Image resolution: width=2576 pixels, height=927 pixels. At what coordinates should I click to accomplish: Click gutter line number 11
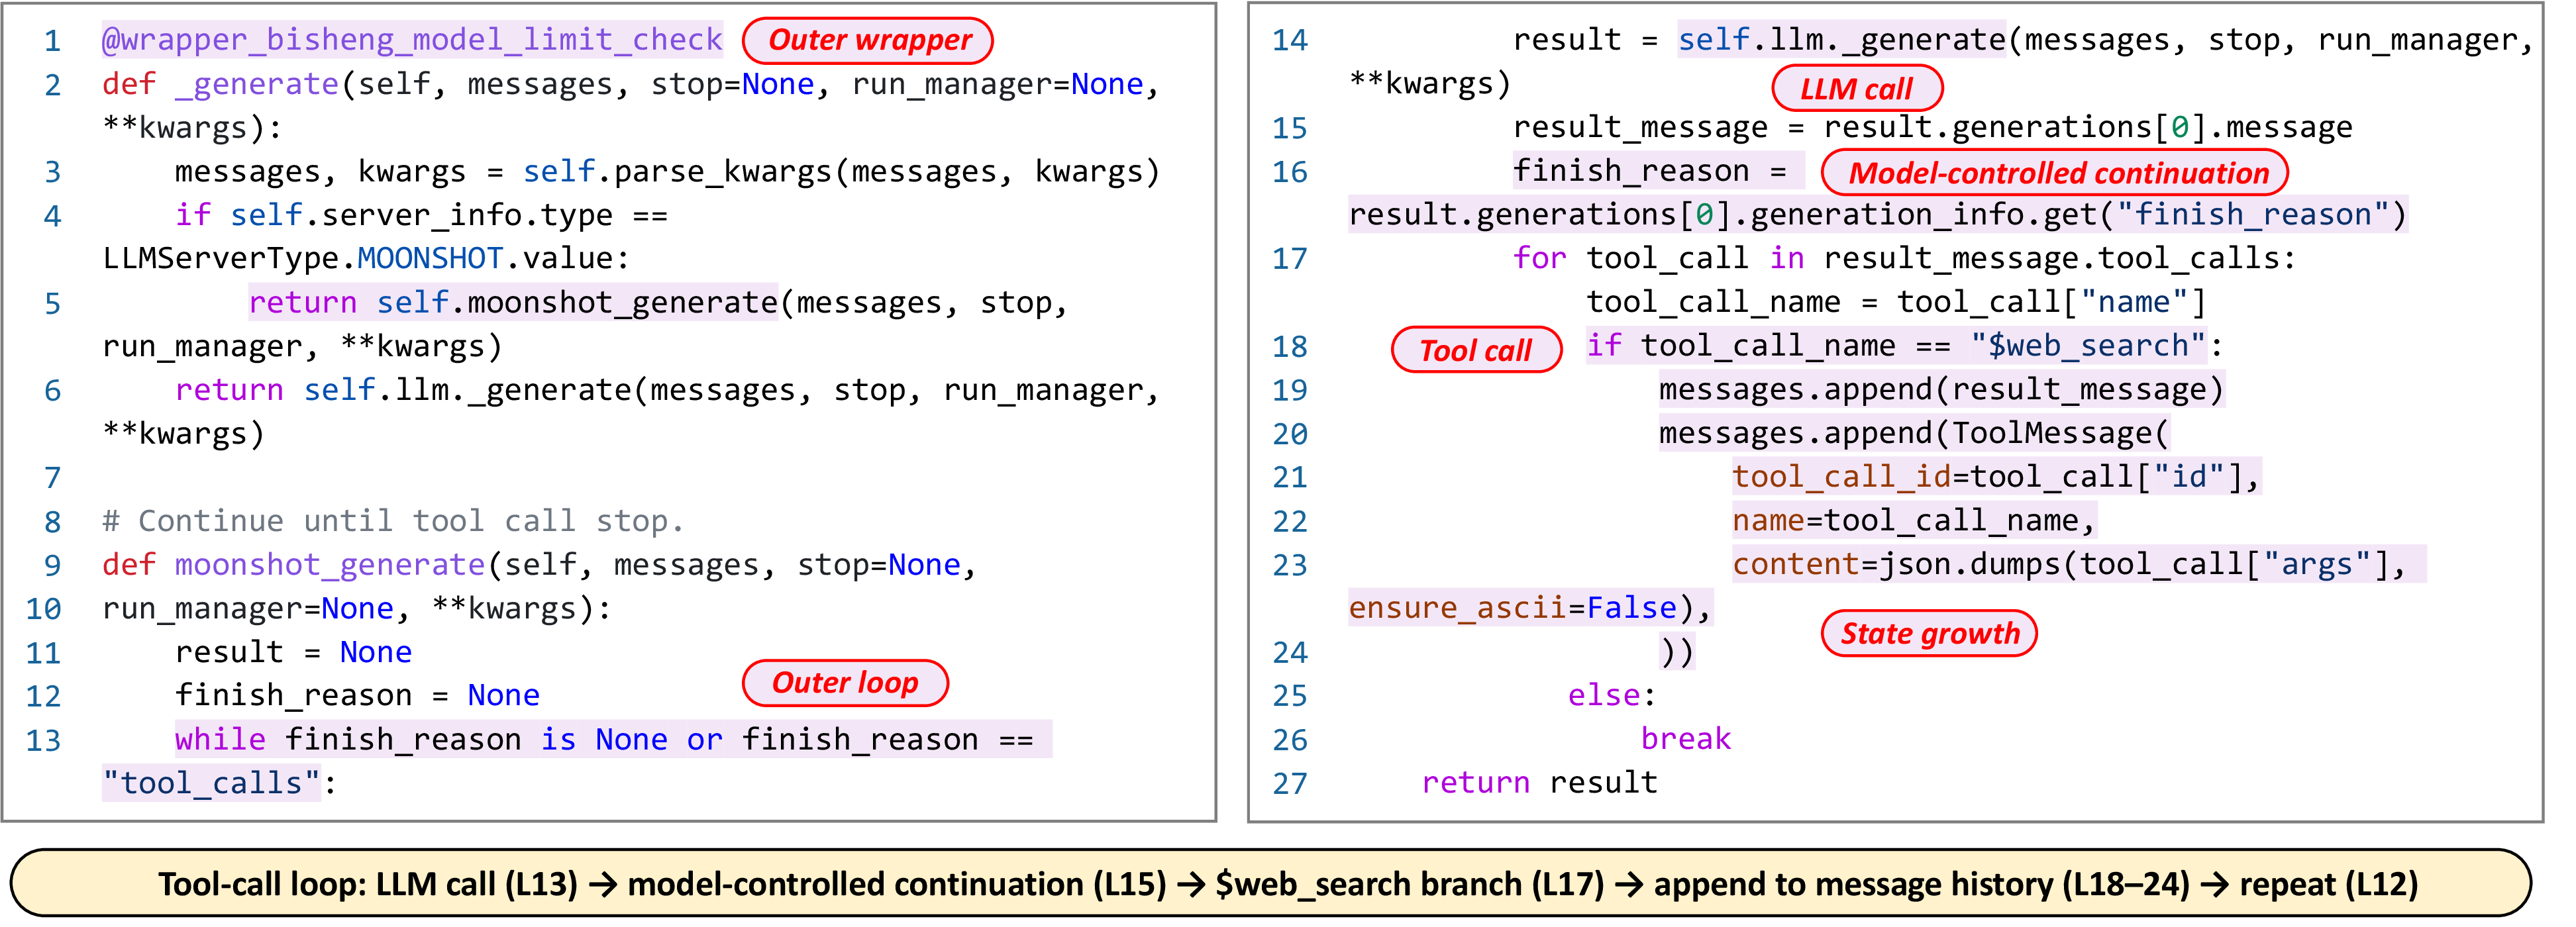[x=43, y=654]
